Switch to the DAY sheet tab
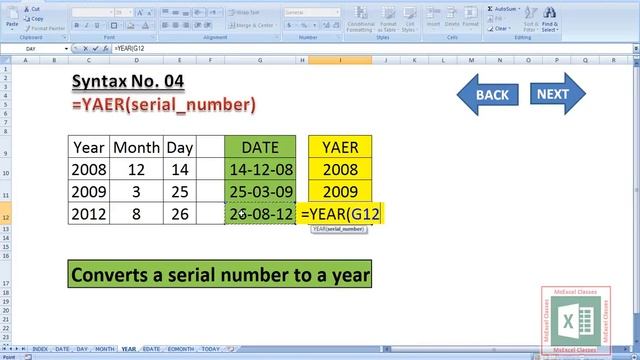The image size is (640, 360). click(82, 349)
